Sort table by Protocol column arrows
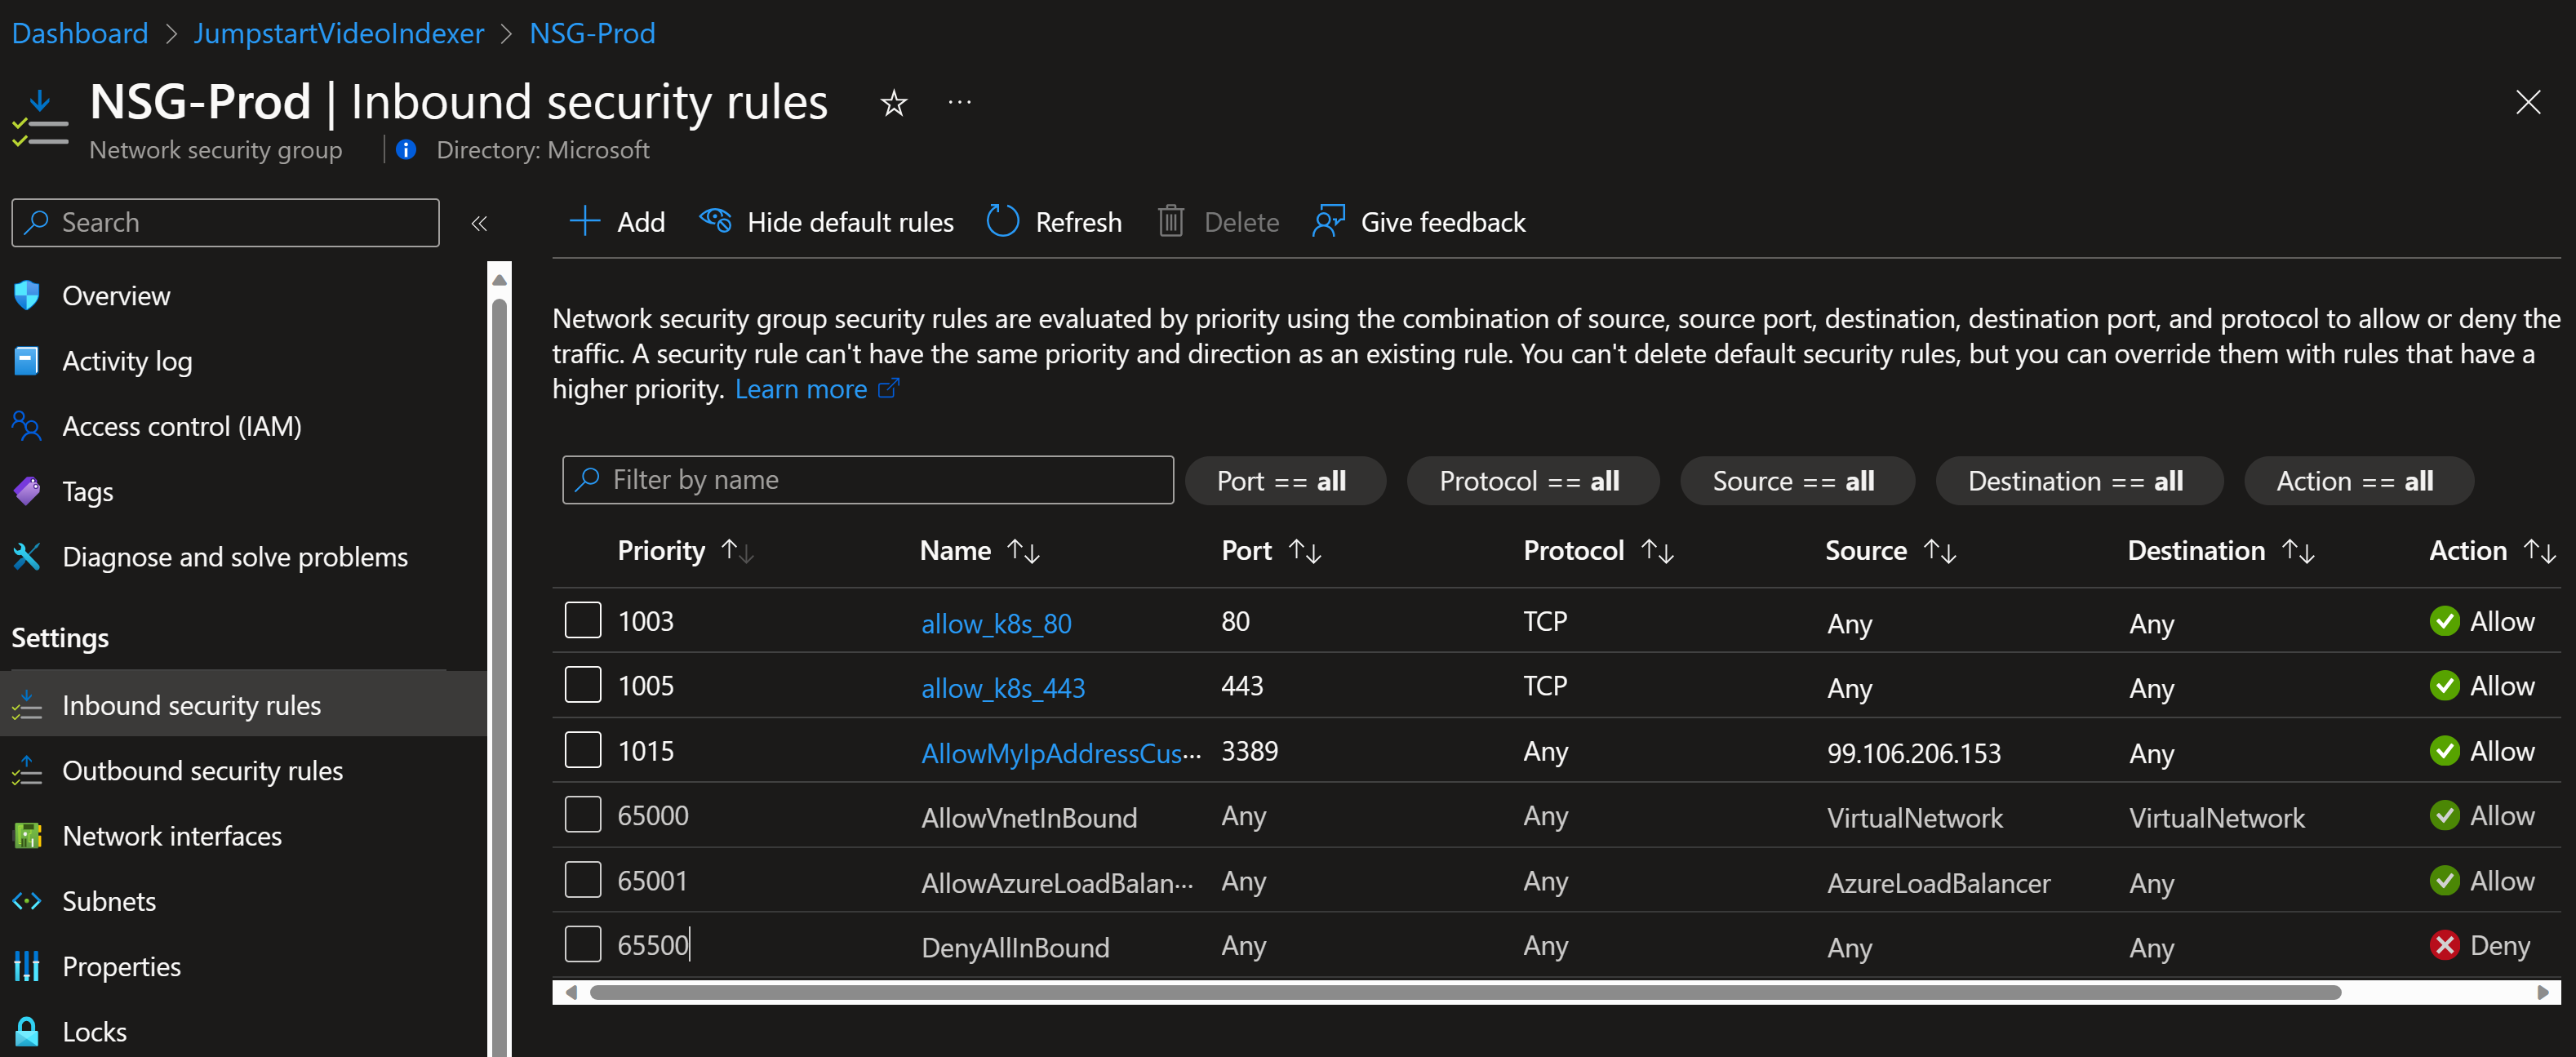Image resolution: width=2576 pixels, height=1057 pixels. [x=1657, y=551]
